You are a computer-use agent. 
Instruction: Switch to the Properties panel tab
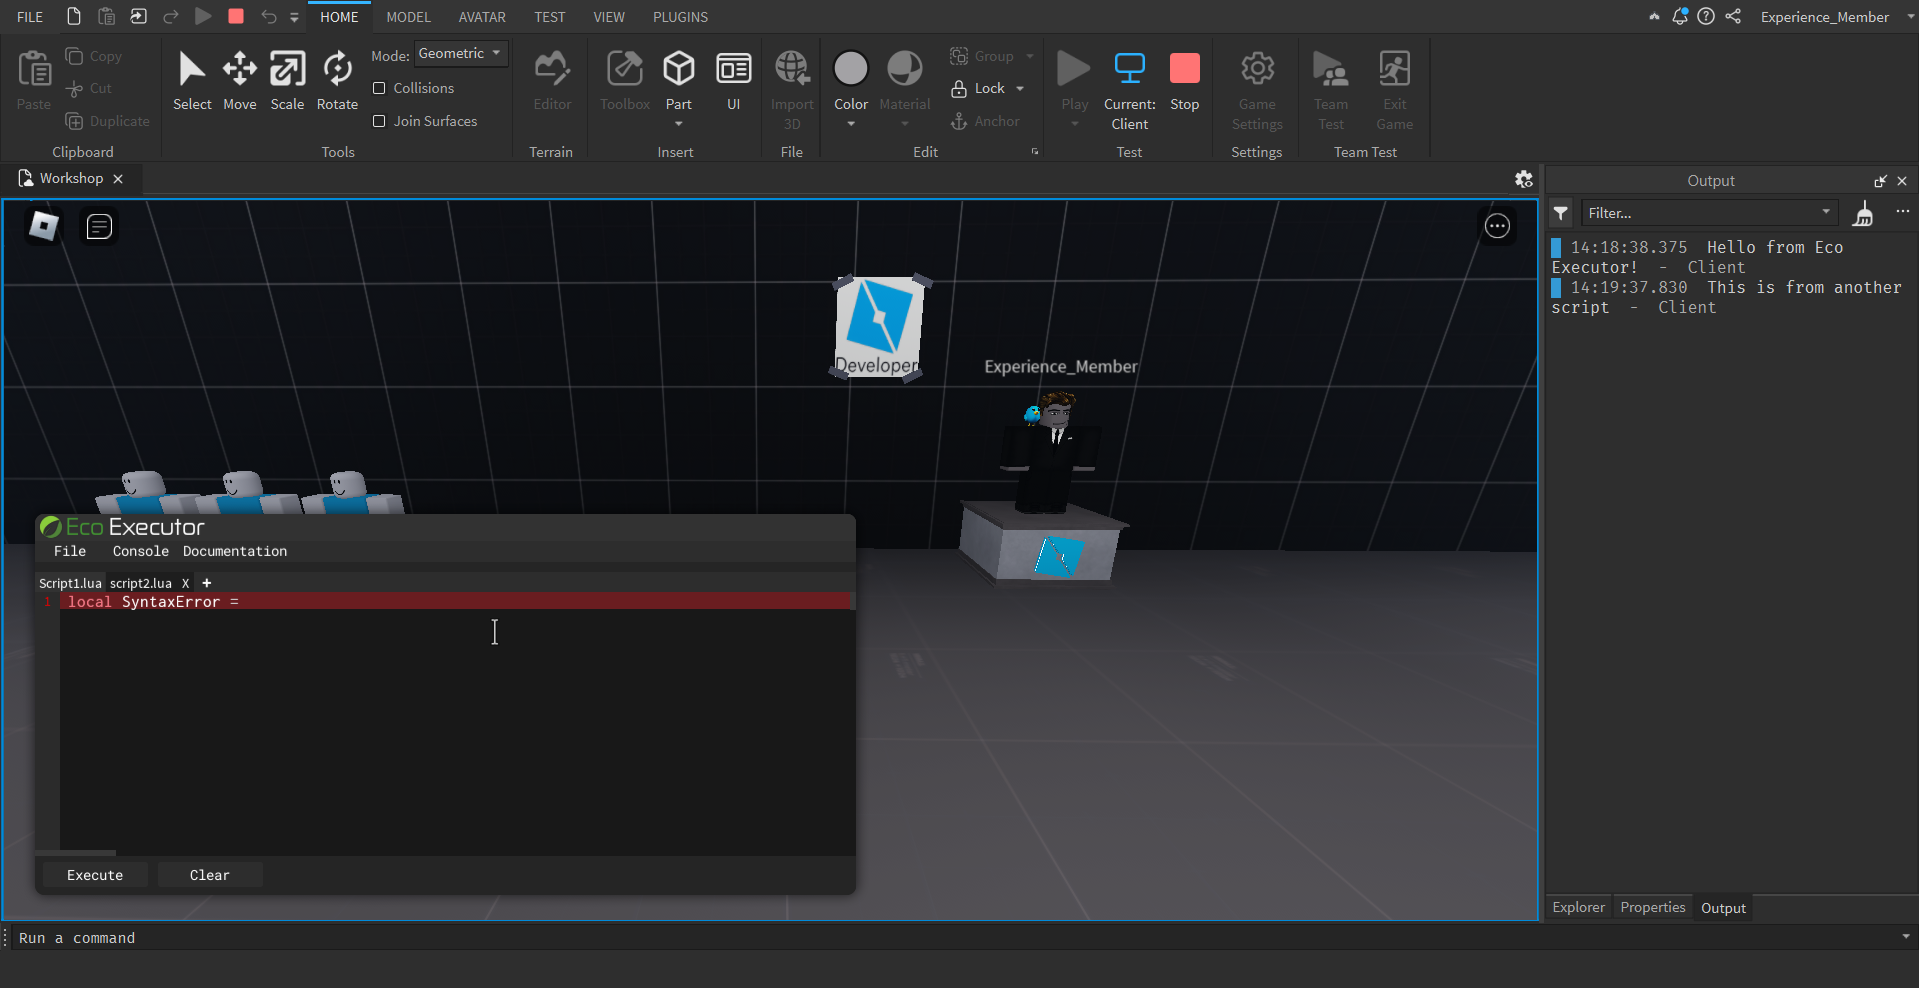[1653, 907]
